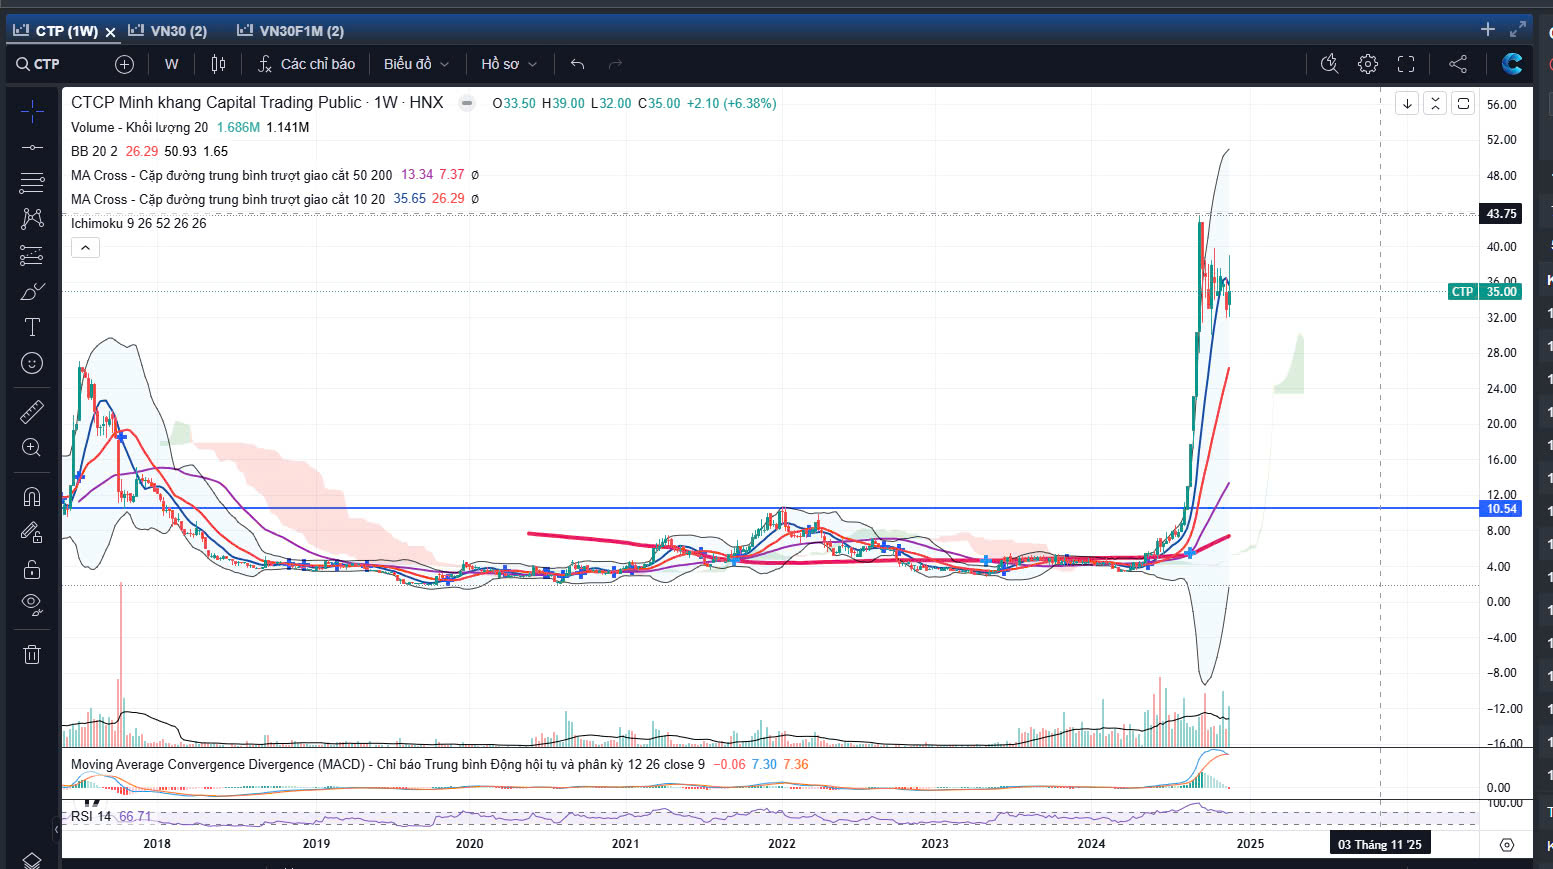Collapse the indicator legend list
This screenshot has width=1553, height=869.
85,248
